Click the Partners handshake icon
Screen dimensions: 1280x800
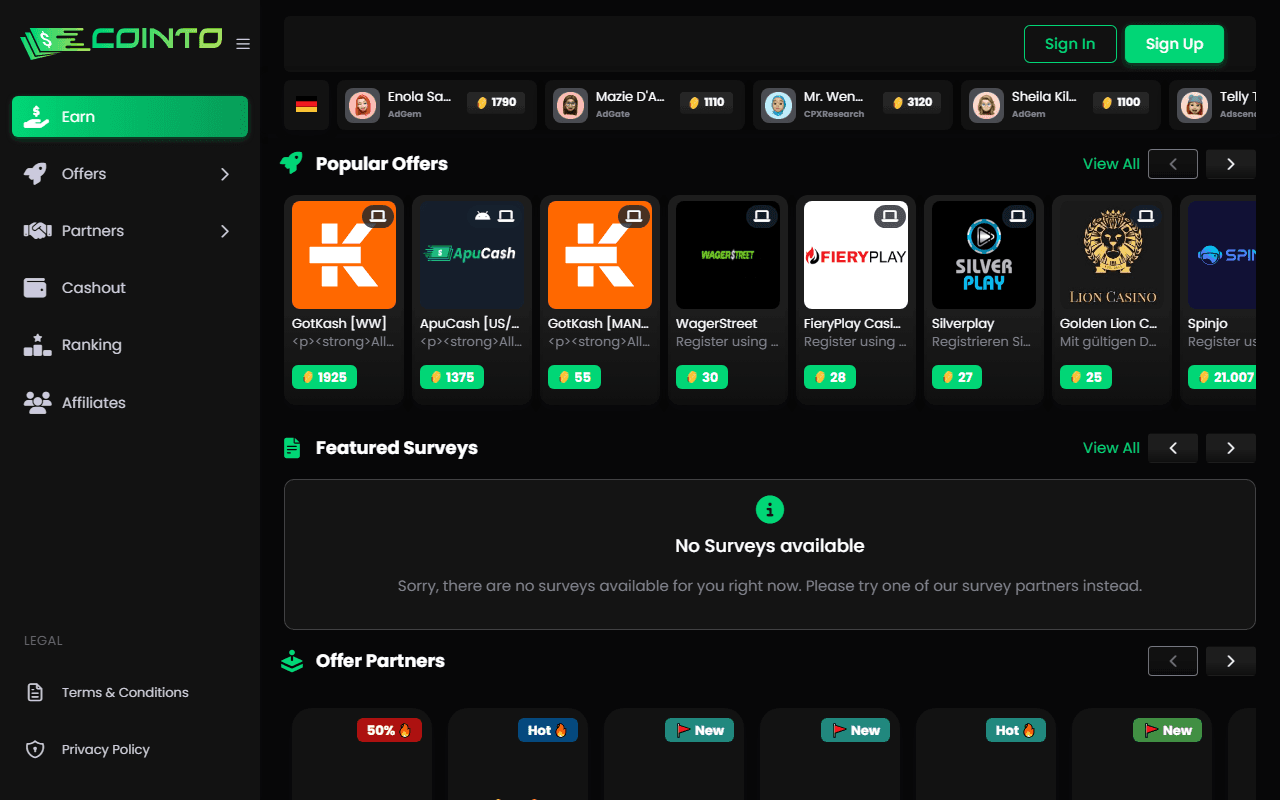tap(37, 231)
